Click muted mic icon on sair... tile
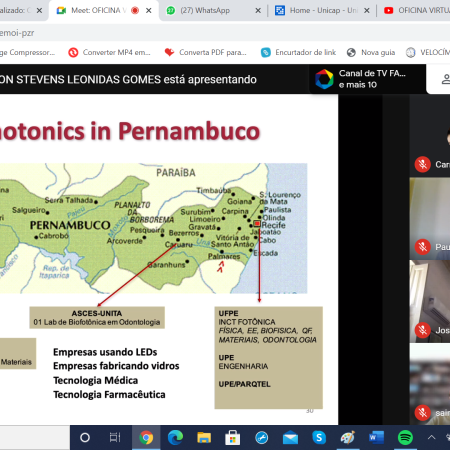450x450 pixels. click(x=423, y=413)
